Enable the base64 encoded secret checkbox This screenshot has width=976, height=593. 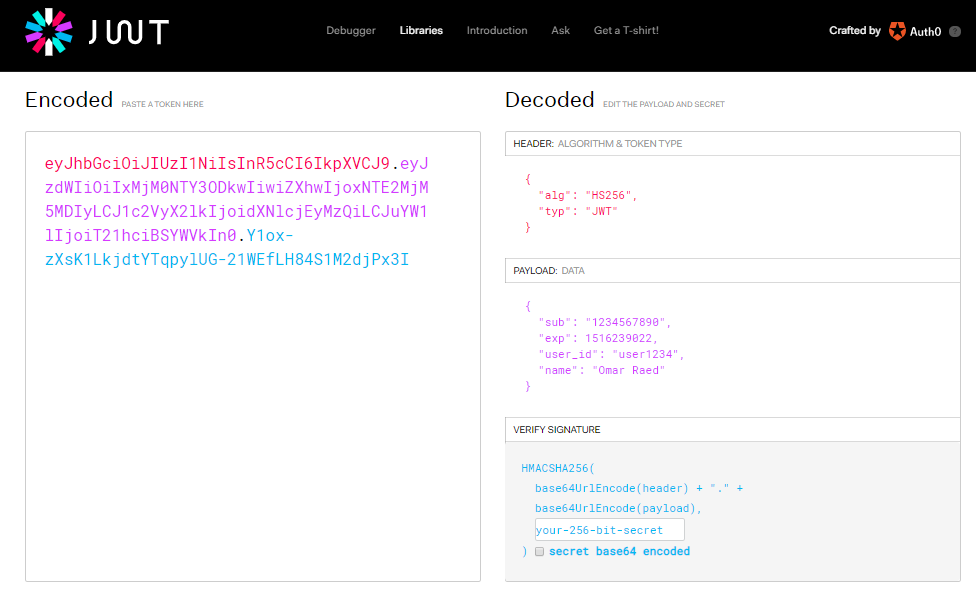pos(539,551)
